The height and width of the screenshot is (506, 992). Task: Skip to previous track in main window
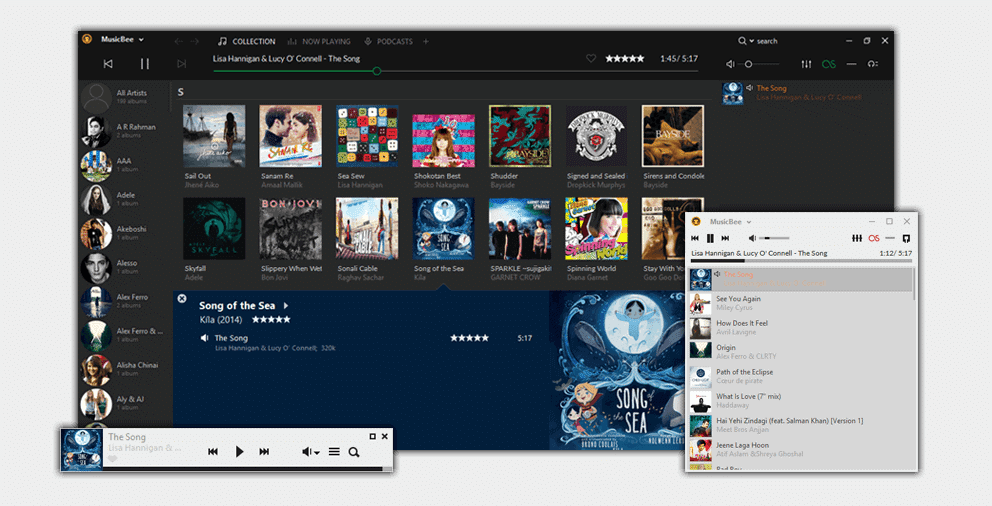[108, 63]
